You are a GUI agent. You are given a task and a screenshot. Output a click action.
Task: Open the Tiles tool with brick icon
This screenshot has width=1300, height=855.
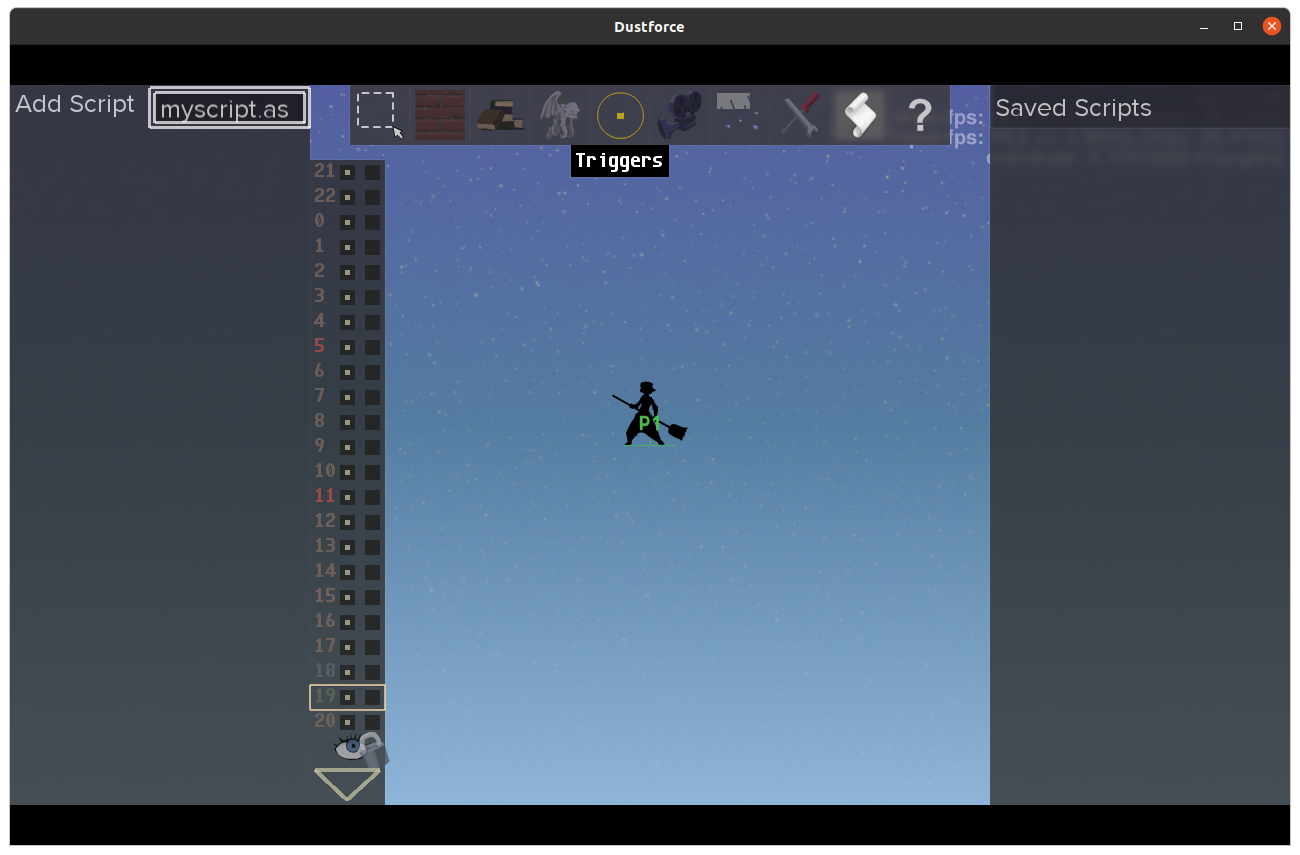pyautogui.click(x=440, y=115)
